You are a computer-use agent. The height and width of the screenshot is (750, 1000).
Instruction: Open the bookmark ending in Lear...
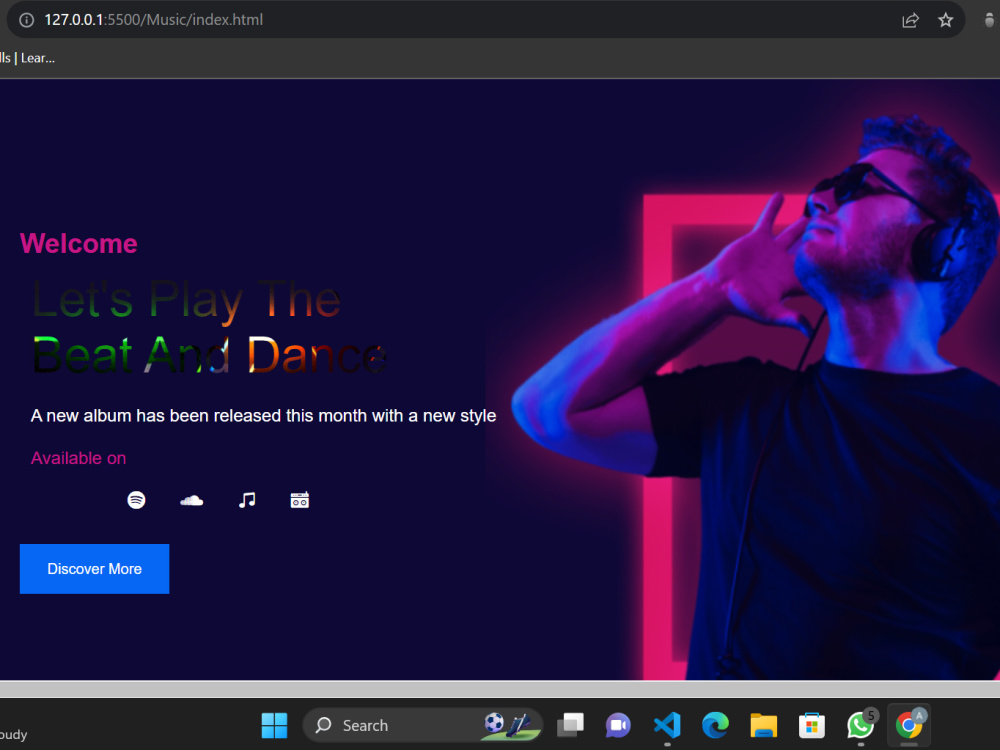[27, 58]
